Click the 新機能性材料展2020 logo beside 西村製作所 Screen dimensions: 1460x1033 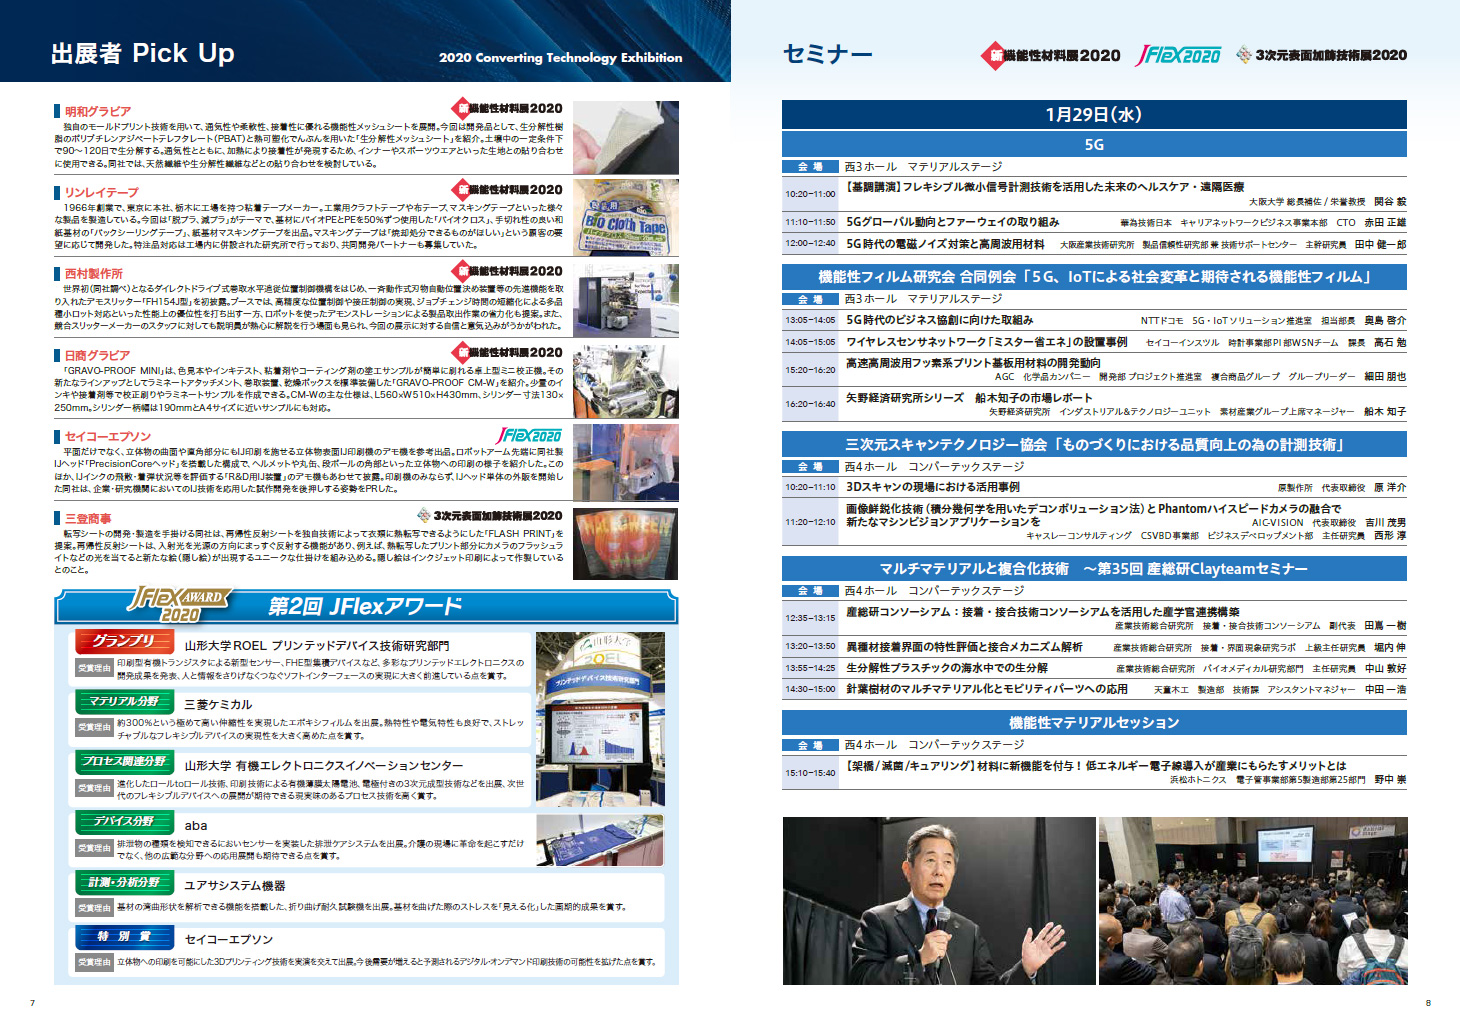click(x=508, y=270)
